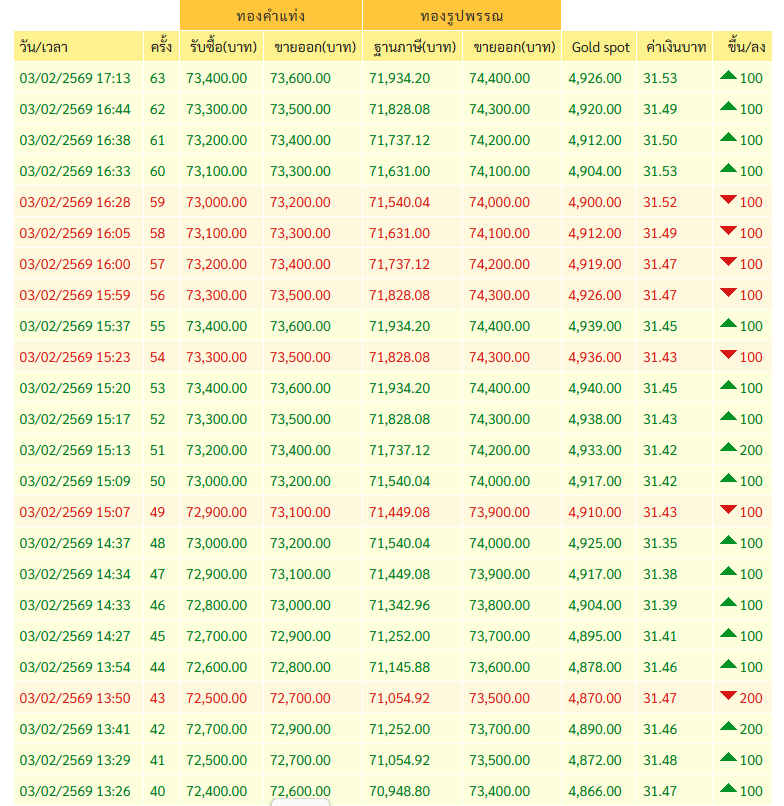Screen dimensions: 784x806
Task: Click tax base value 71,342.96
Action: tap(399, 605)
